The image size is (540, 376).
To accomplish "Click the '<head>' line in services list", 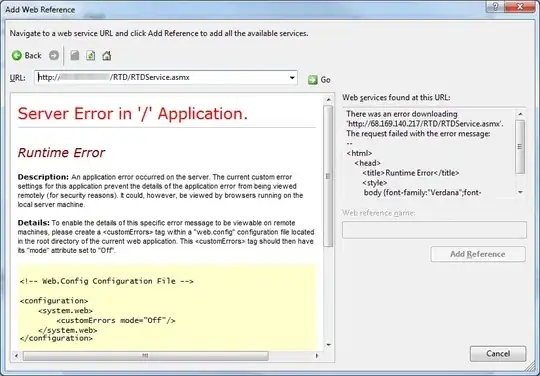I will pyautogui.click(x=367, y=163).
